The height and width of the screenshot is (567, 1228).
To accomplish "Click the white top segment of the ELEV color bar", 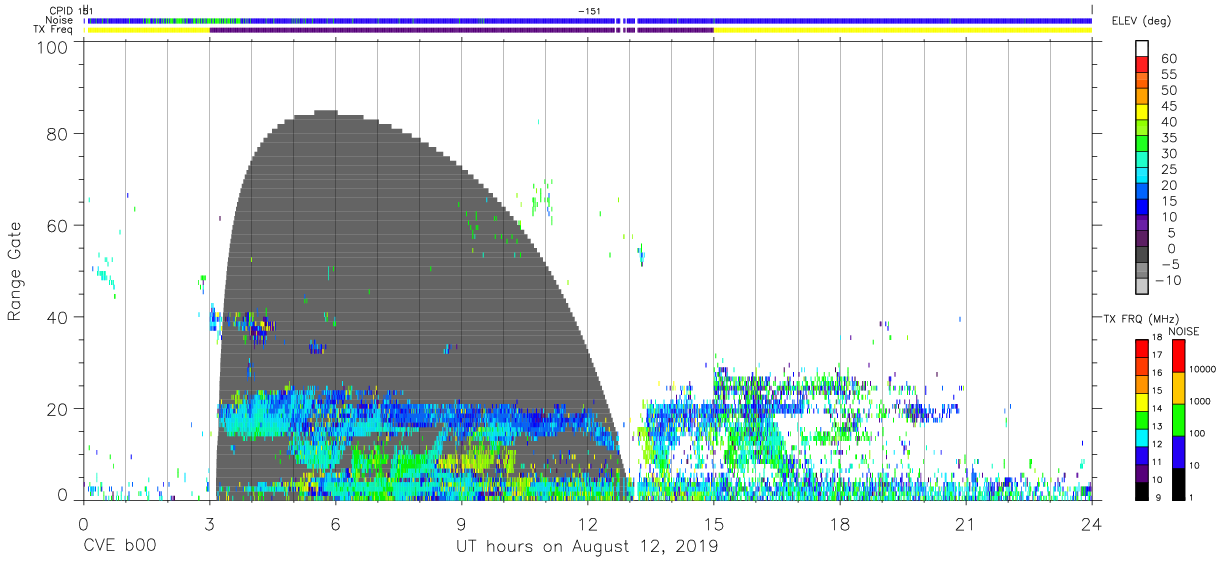I will click(x=1141, y=47).
